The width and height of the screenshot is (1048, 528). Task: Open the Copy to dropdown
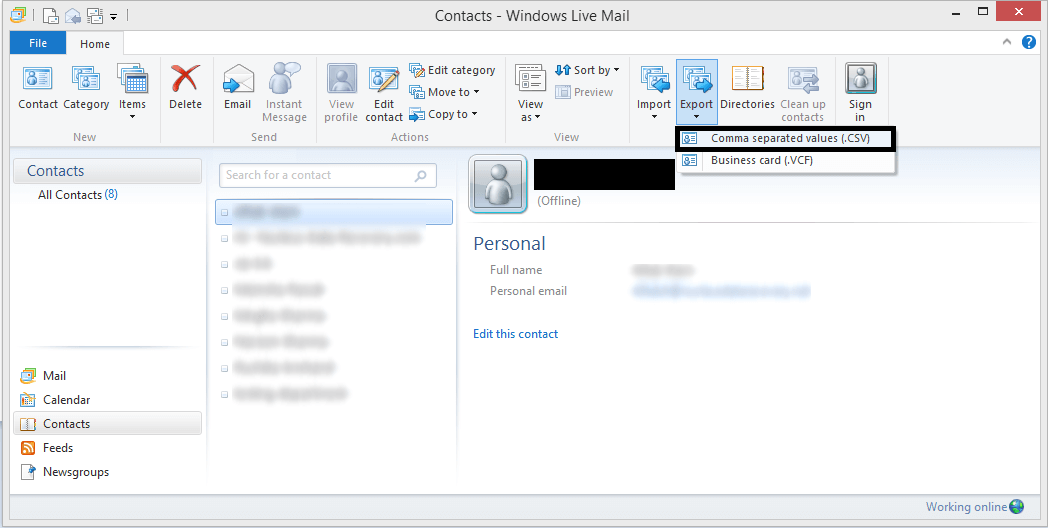click(443, 114)
